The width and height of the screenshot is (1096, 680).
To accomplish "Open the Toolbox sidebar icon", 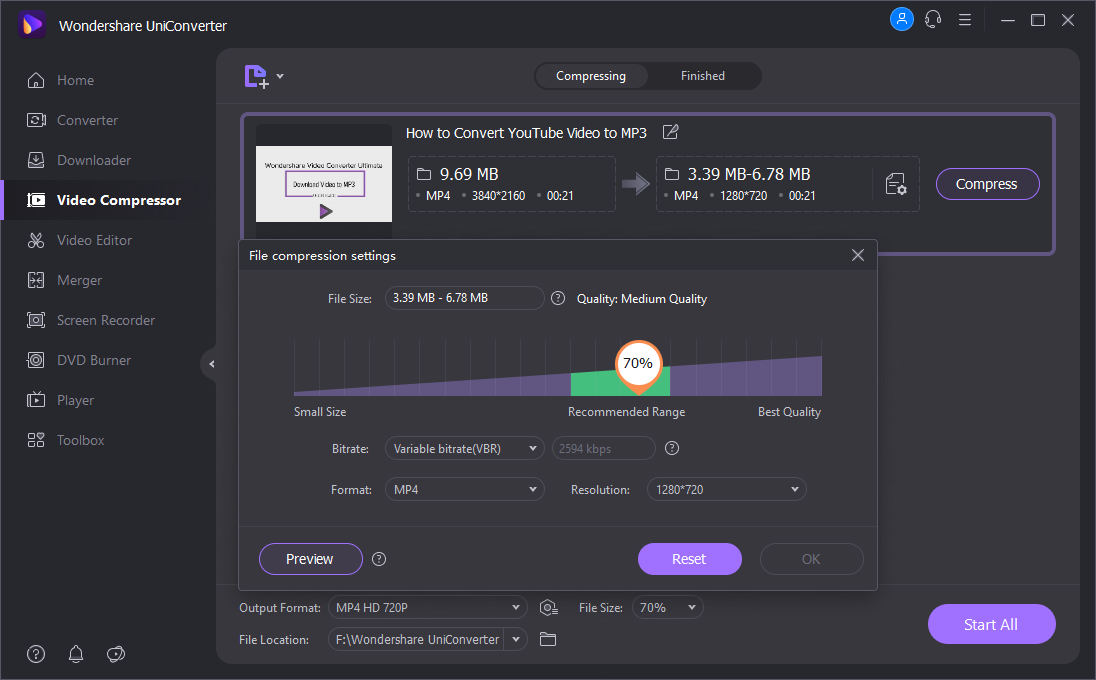I will [x=36, y=440].
